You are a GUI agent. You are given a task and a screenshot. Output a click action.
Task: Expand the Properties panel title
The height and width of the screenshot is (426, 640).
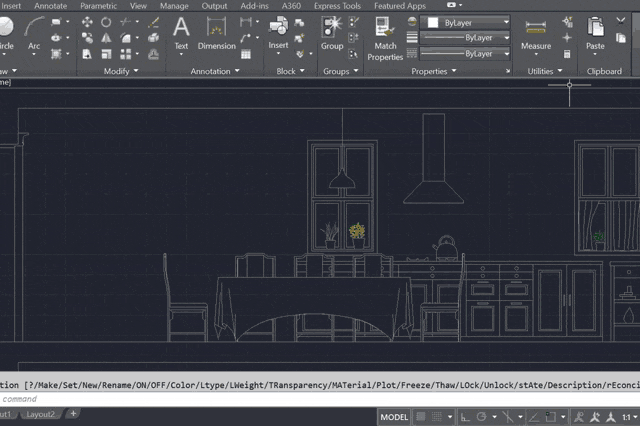tap(433, 71)
